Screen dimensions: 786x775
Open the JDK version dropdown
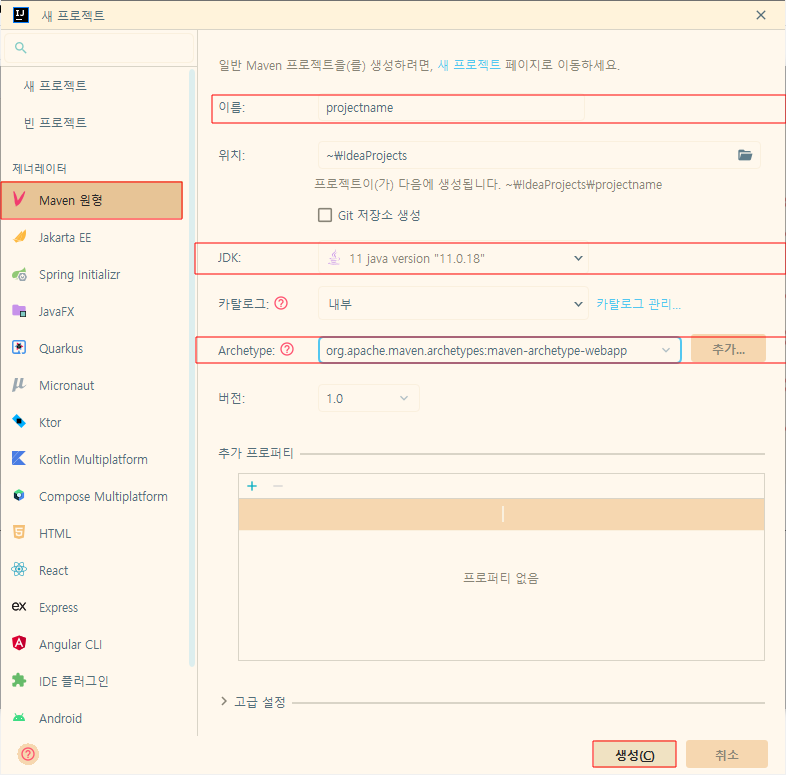point(453,258)
